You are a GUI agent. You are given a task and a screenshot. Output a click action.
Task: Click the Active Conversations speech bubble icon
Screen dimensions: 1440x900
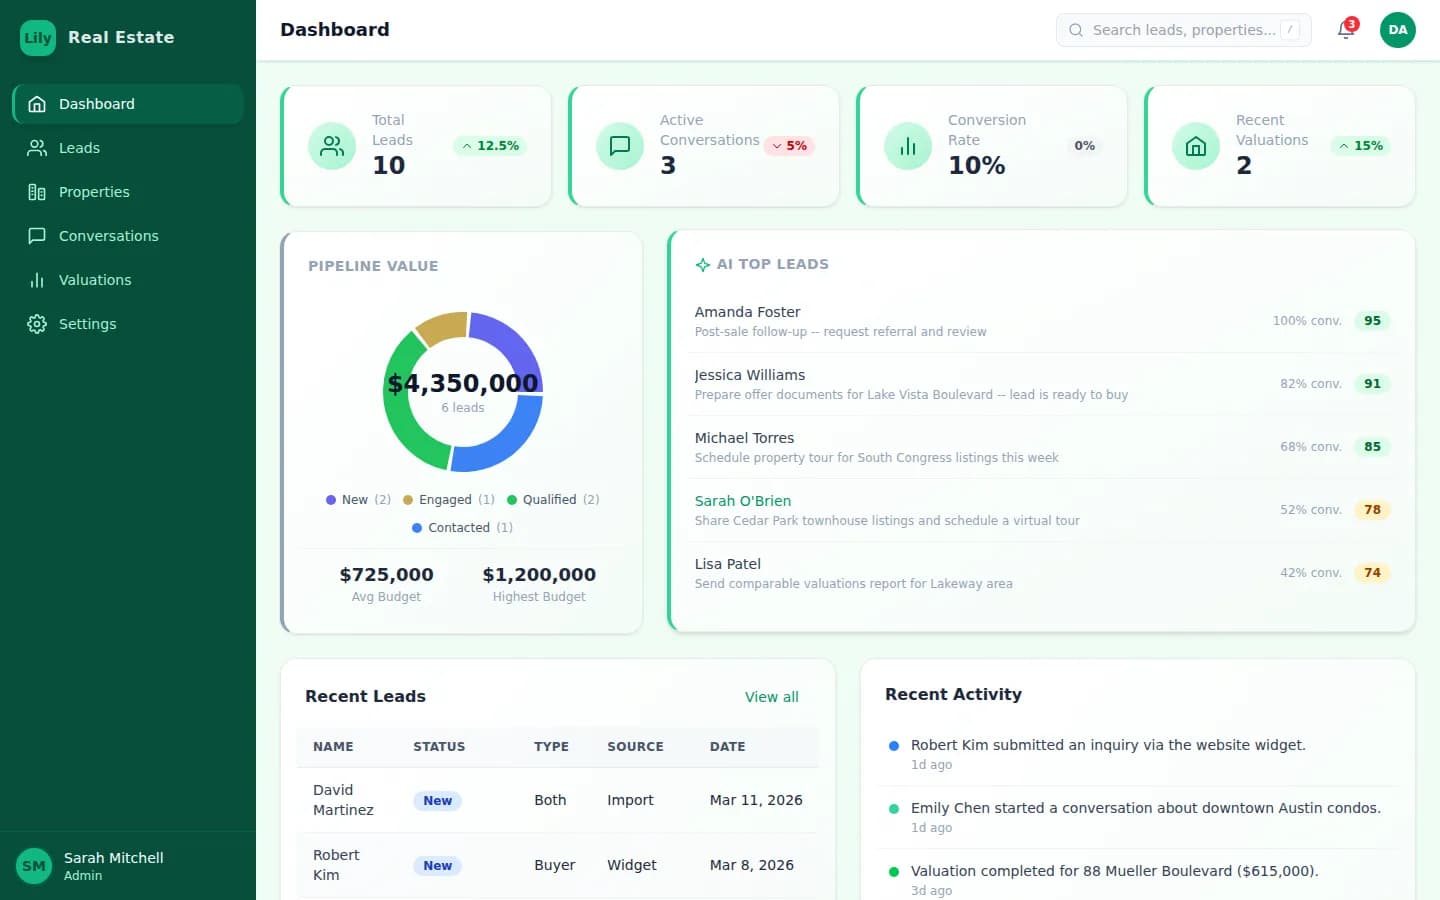tap(620, 146)
